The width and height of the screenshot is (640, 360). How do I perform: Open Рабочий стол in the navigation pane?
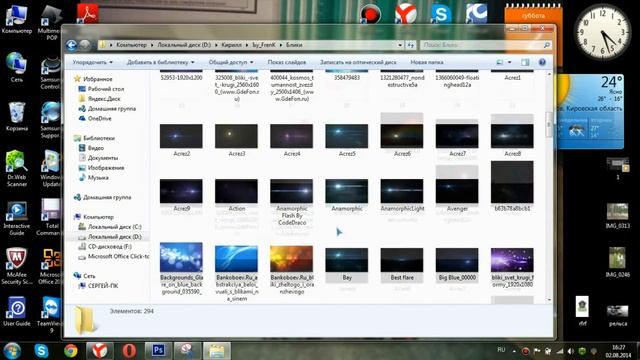[106, 89]
